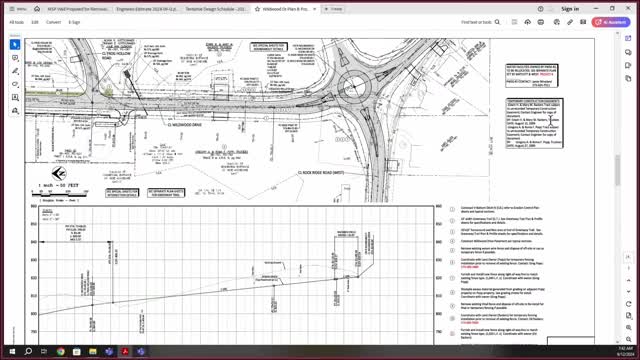Open the Acrobat Home view

click(x=37, y=9)
